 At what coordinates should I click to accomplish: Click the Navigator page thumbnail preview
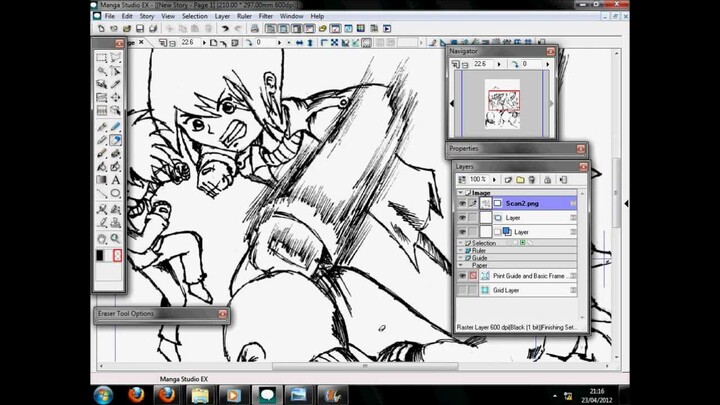502,104
